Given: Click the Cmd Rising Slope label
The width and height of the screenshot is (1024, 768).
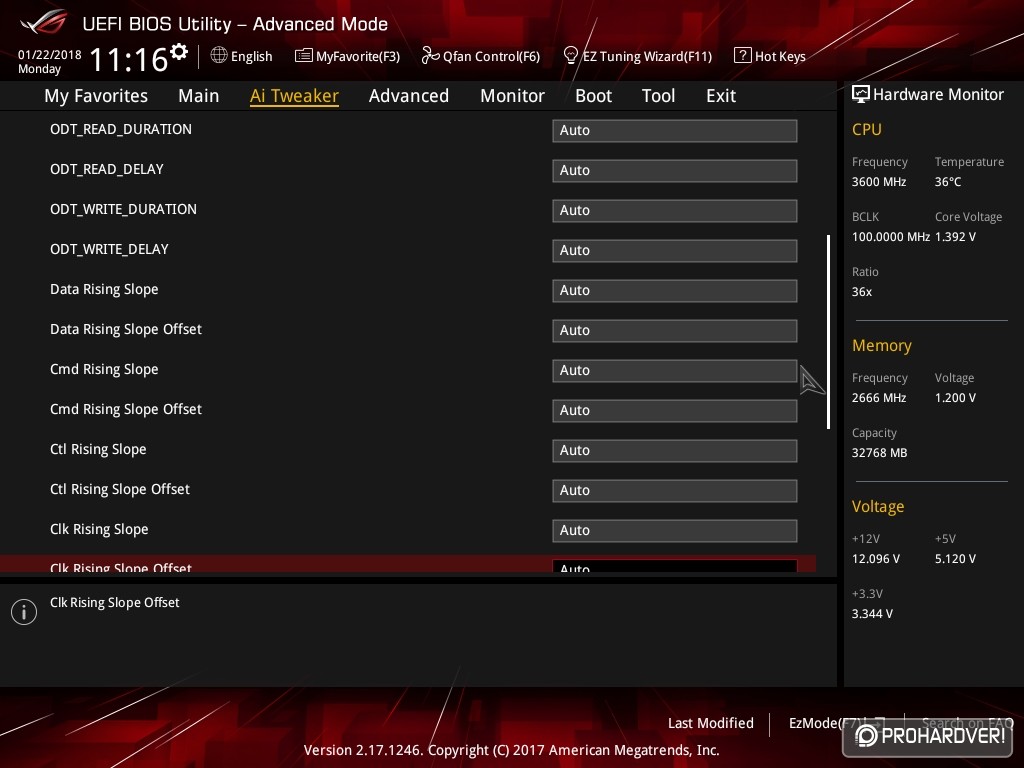Looking at the screenshot, I should 104,369.
